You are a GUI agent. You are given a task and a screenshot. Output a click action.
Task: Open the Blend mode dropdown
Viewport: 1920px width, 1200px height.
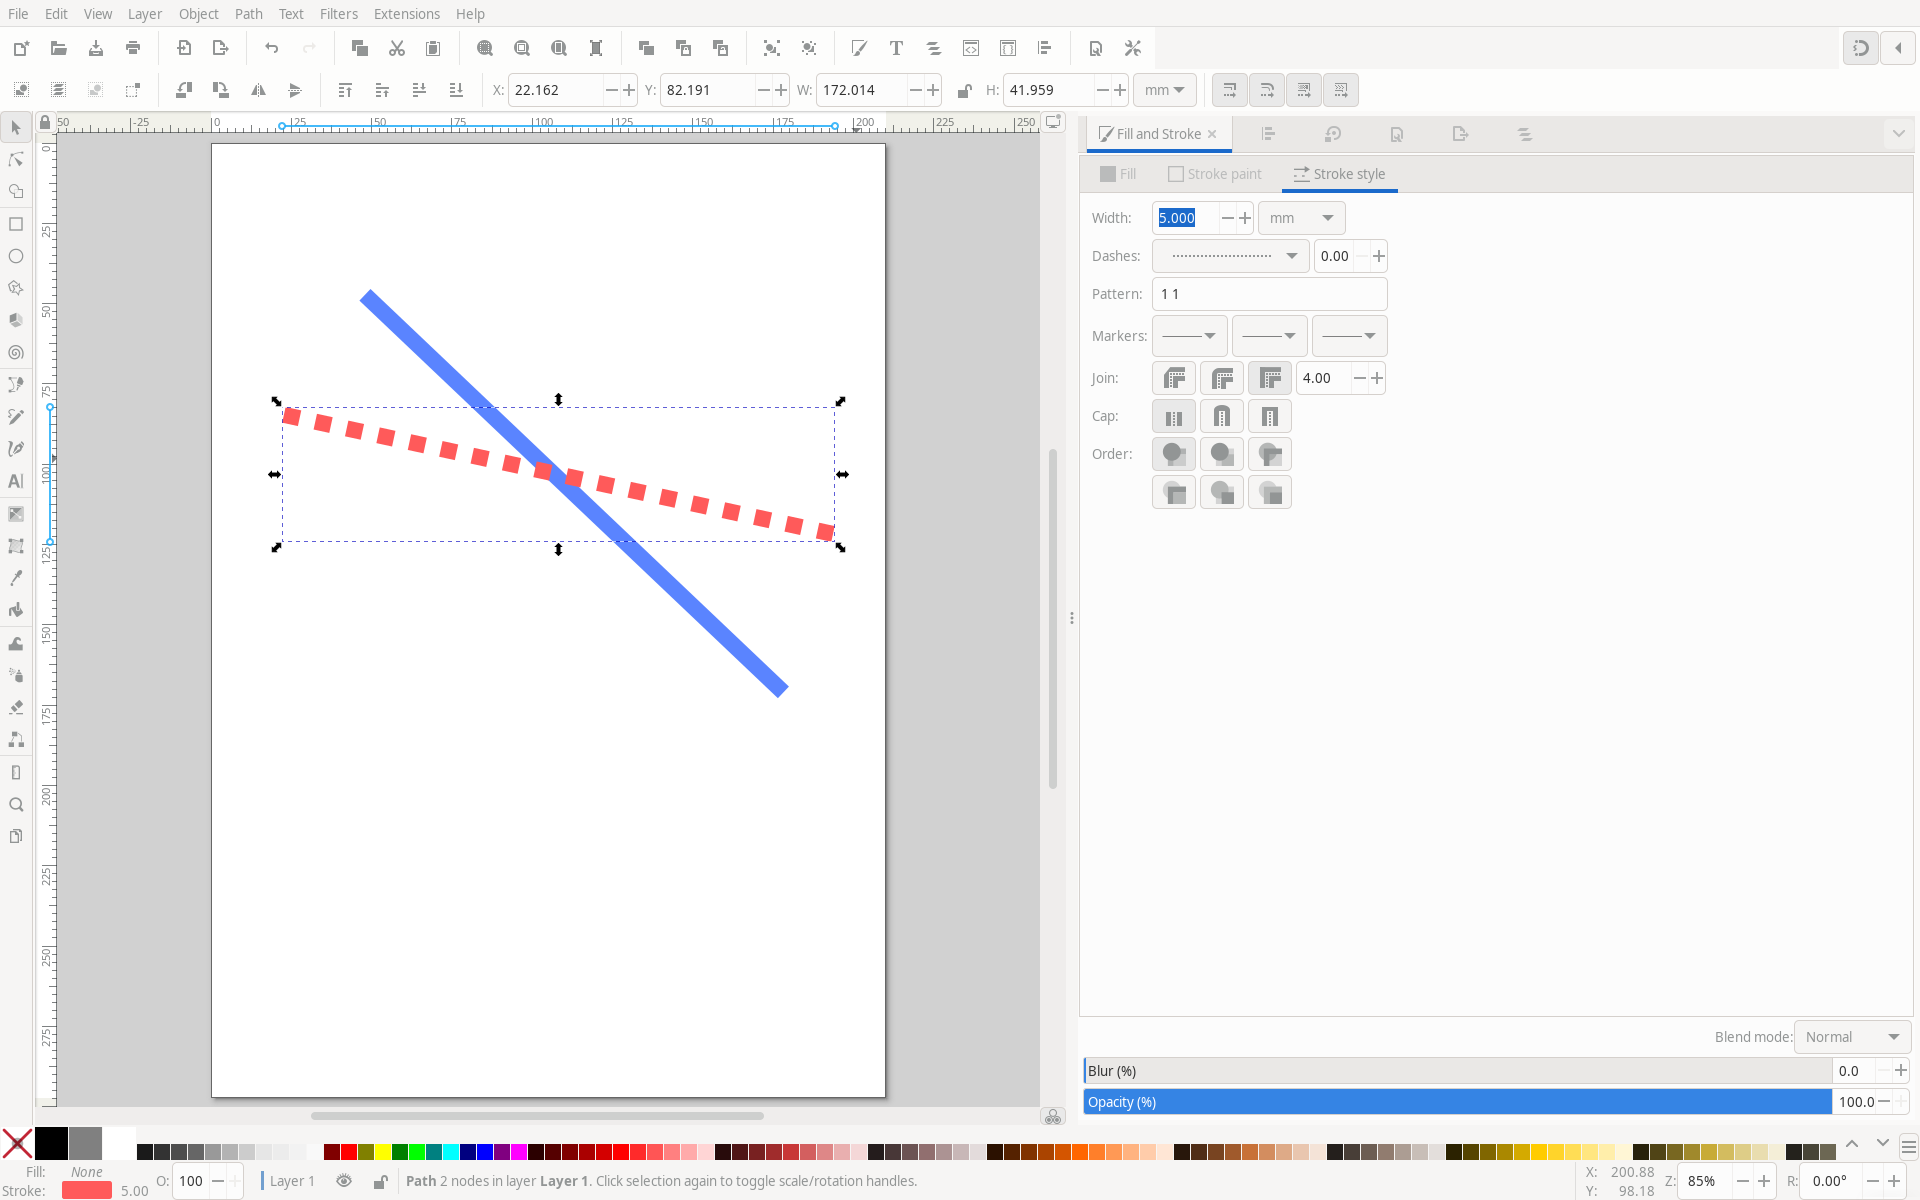[1851, 1037]
